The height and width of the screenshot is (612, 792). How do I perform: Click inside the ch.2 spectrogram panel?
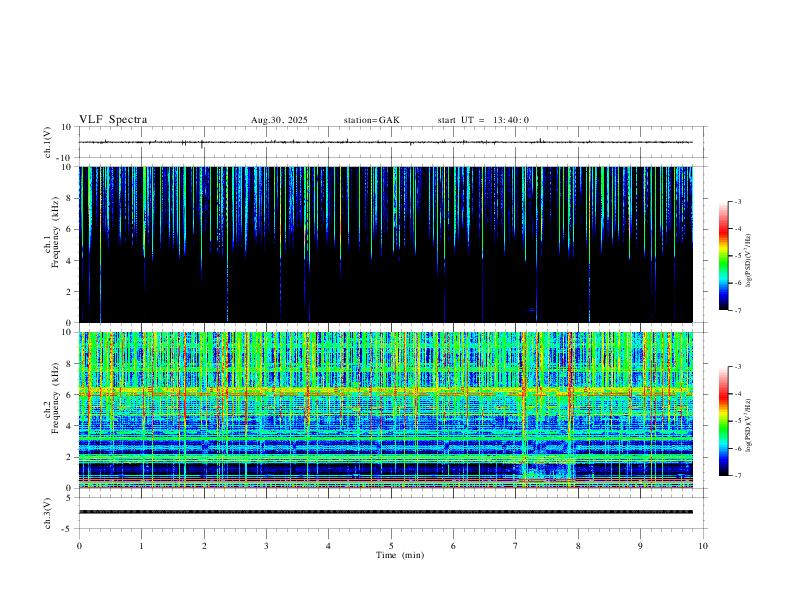pyautogui.click(x=386, y=410)
